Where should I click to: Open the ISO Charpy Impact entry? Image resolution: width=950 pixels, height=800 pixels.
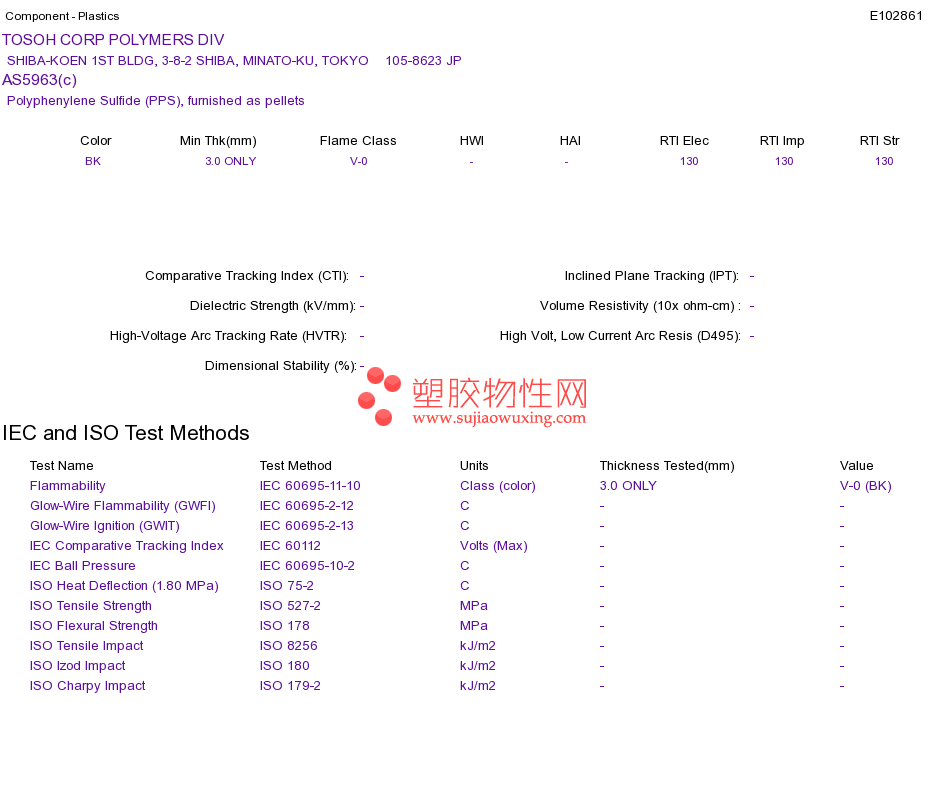[x=88, y=686]
